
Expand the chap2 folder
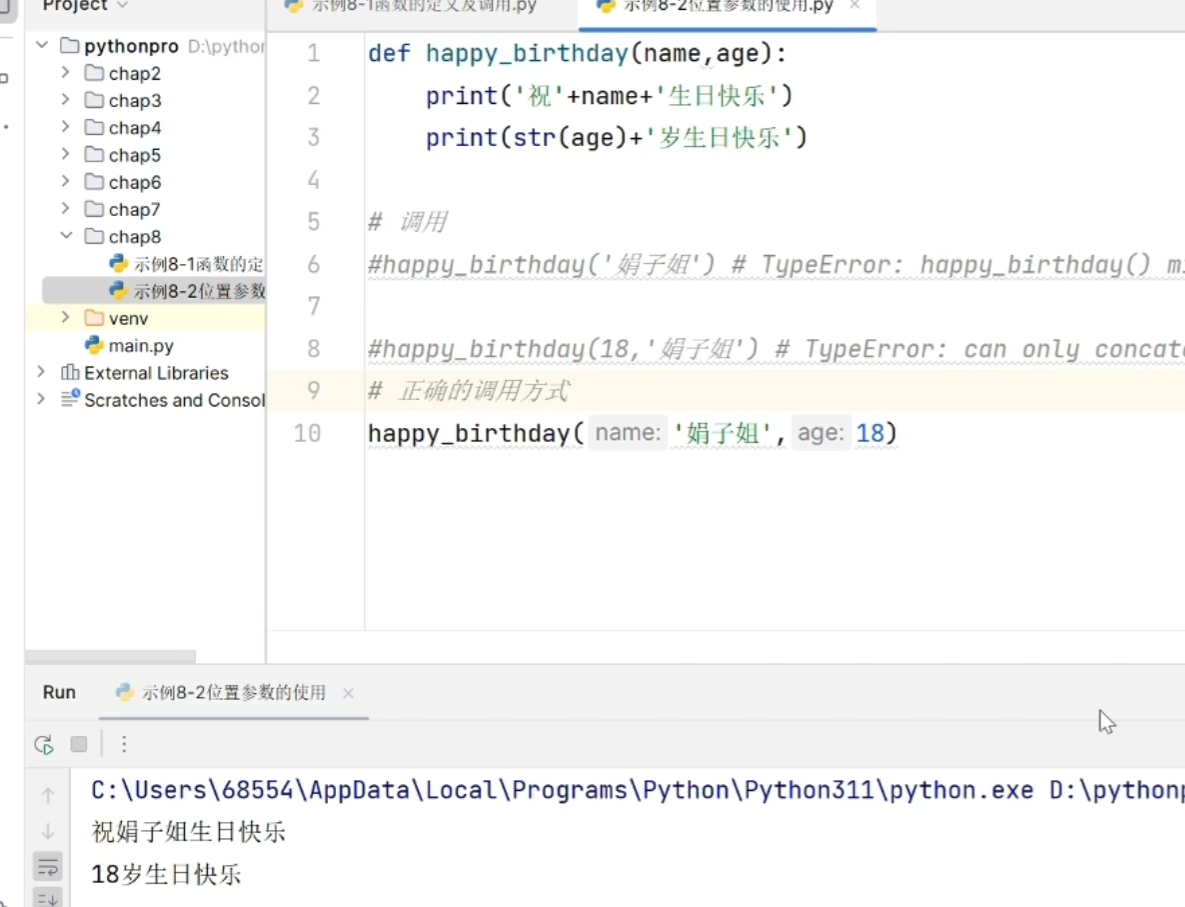(x=66, y=73)
